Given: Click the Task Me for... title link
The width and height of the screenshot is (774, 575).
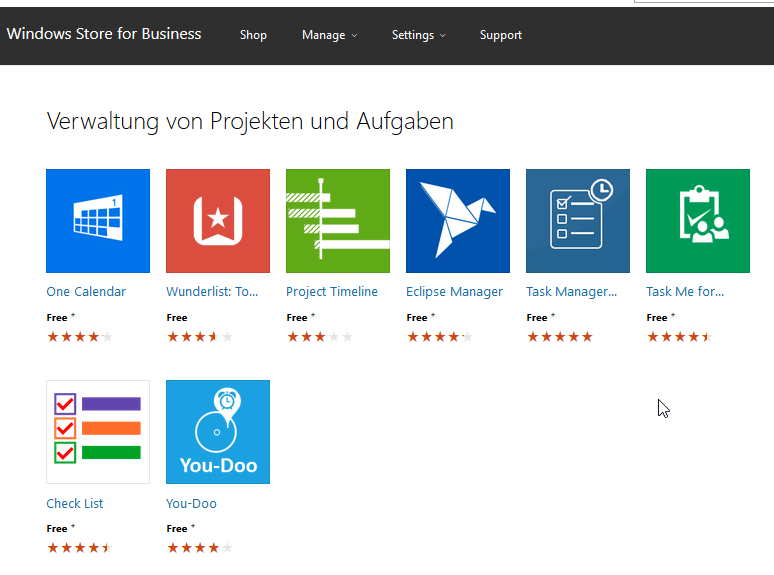Looking at the screenshot, I should click(x=685, y=292).
